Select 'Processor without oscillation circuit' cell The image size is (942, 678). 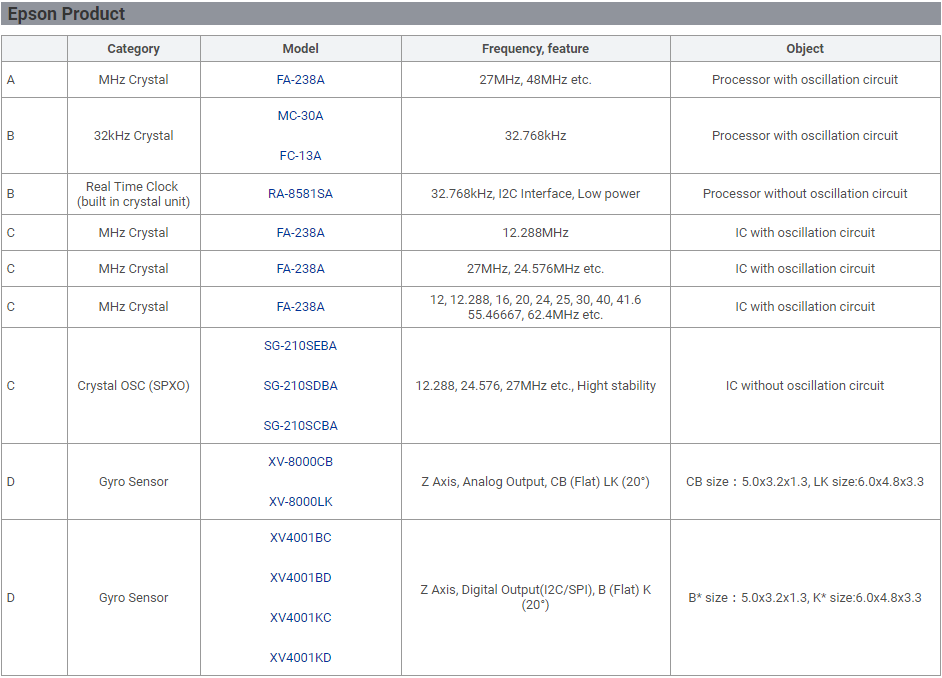click(x=805, y=194)
